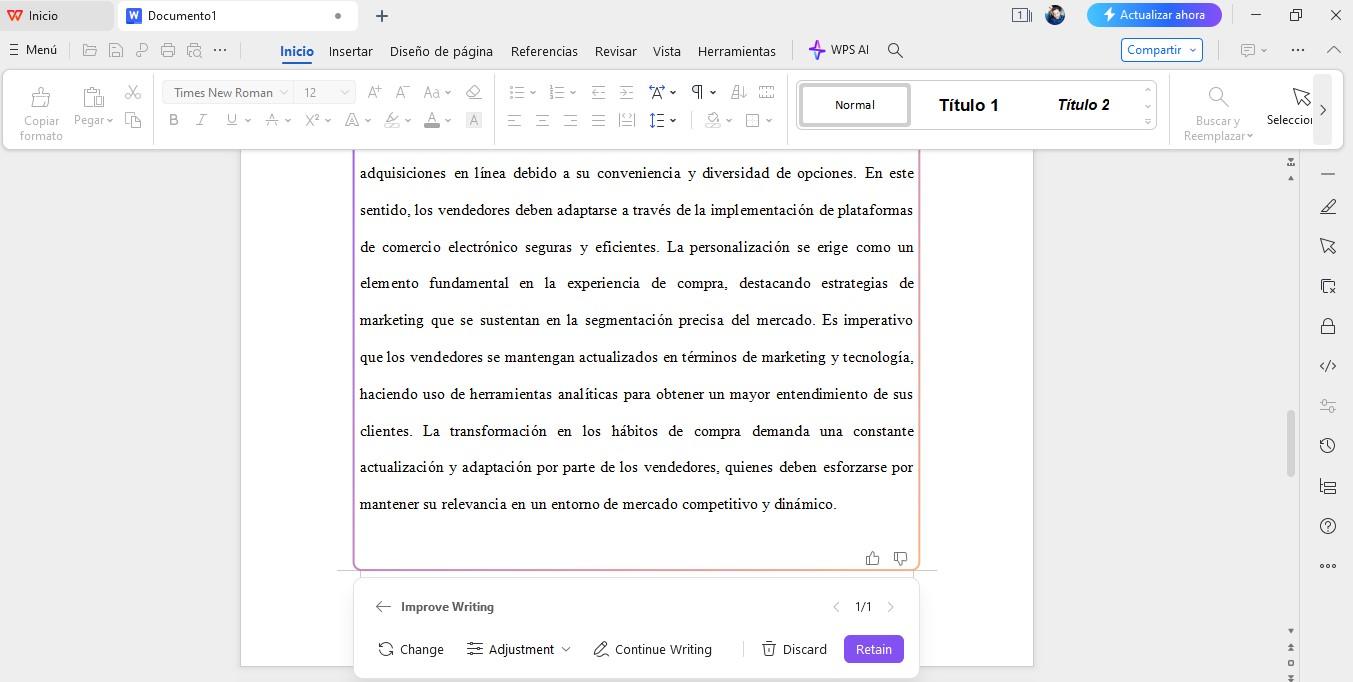Apply italic formatting to text
Viewport: 1353px width, 682px height.
click(201, 119)
